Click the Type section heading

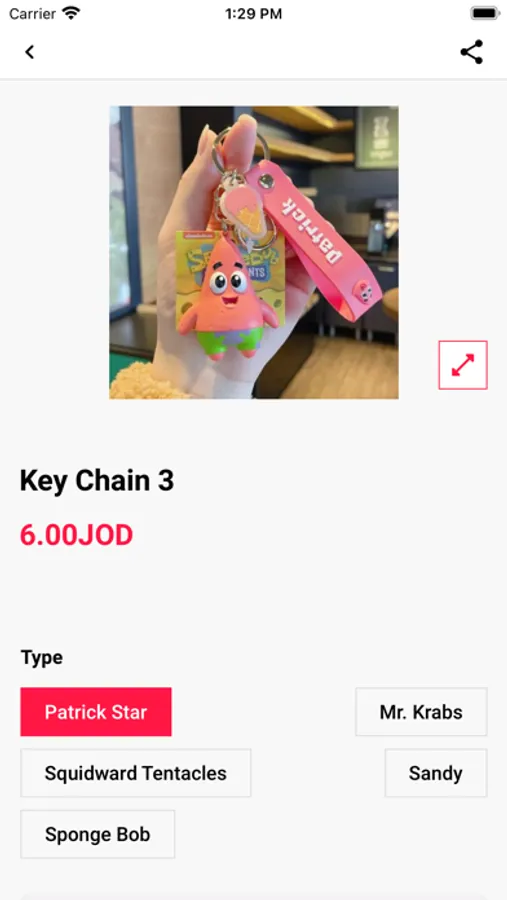tap(41, 657)
